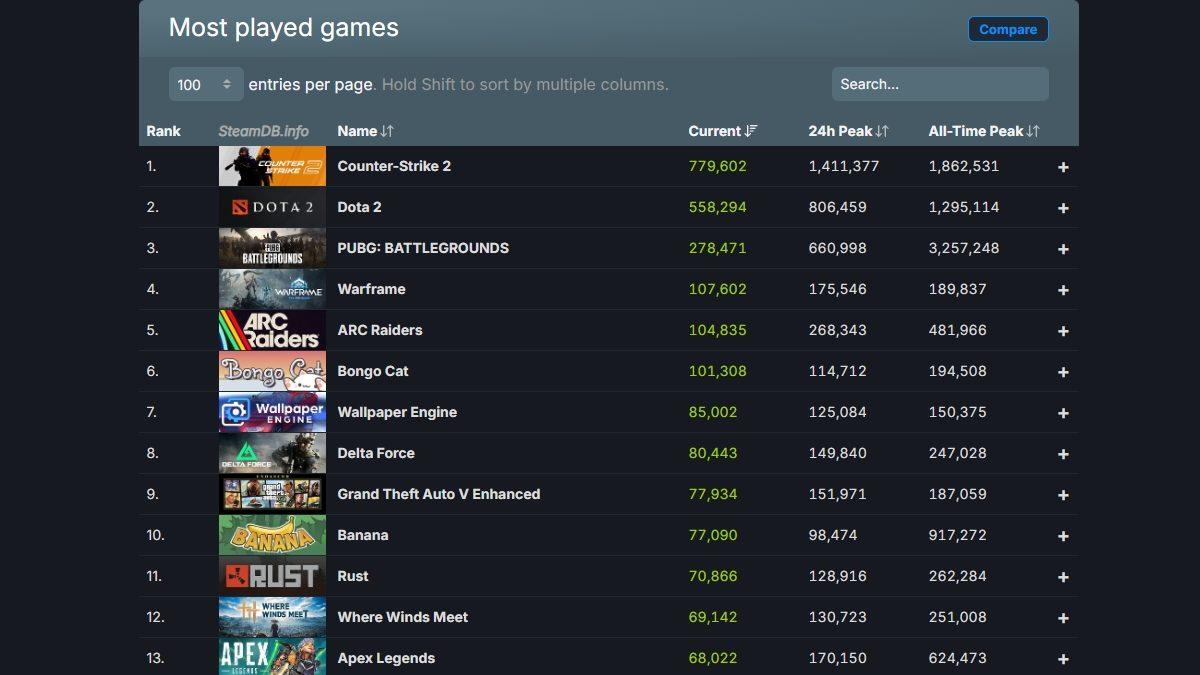Select the Rust game logo

[x=272, y=576]
